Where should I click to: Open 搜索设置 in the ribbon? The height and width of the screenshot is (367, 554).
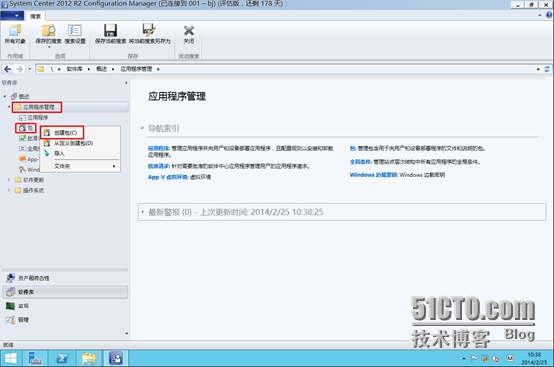tap(75, 35)
